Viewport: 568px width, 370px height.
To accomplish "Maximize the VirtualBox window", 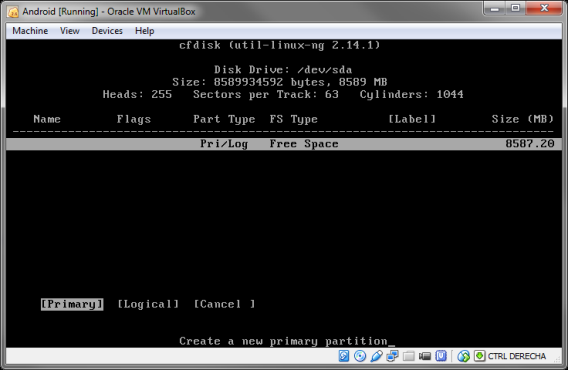I will point(515,8).
